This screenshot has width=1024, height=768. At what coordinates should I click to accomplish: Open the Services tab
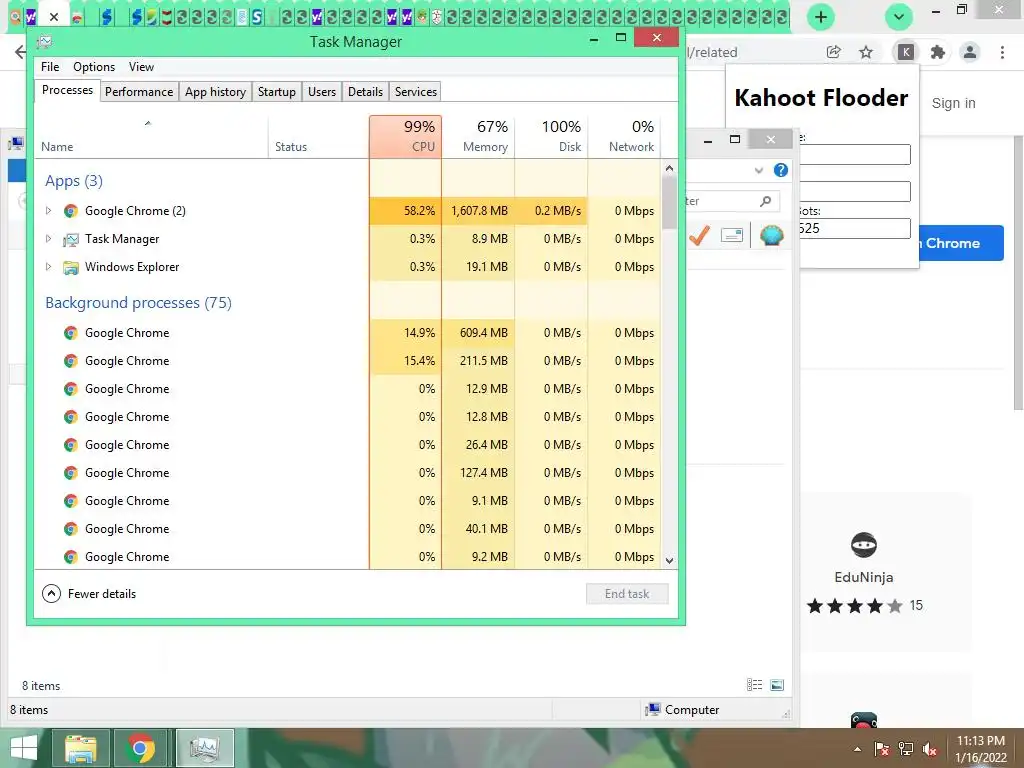(x=415, y=92)
